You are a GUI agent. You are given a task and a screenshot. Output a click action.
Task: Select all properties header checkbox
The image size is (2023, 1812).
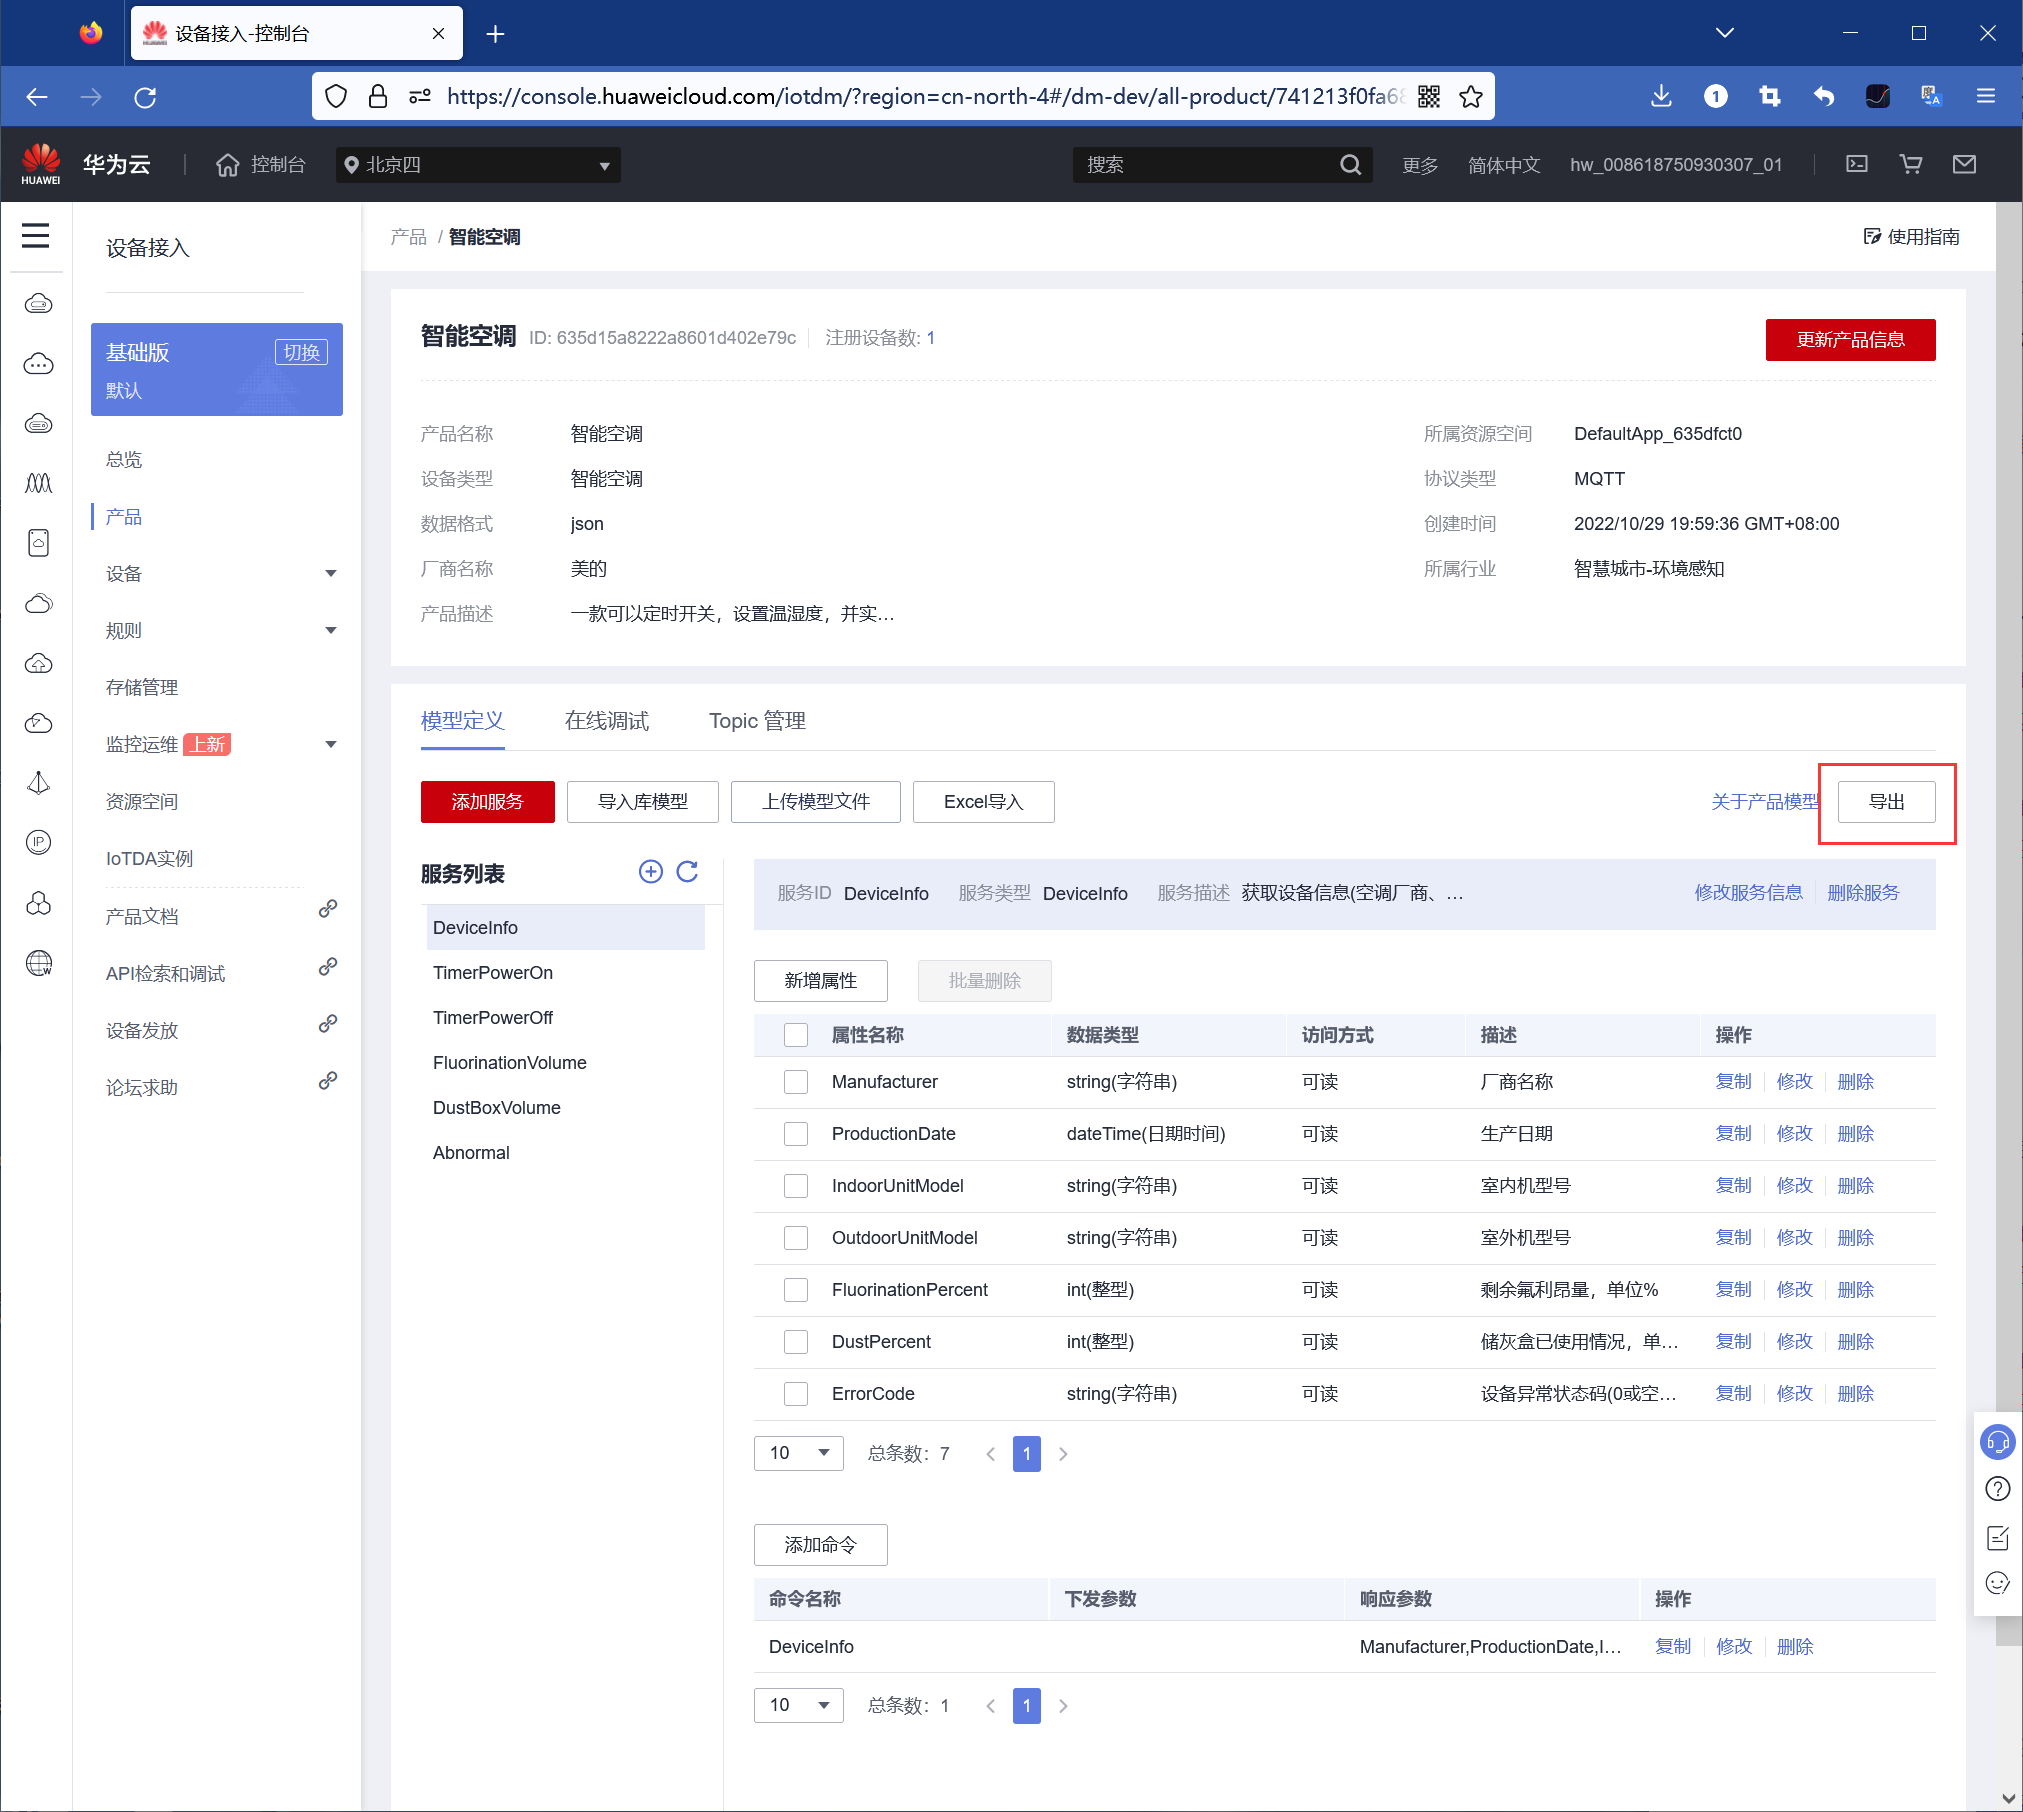click(x=796, y=1035)
